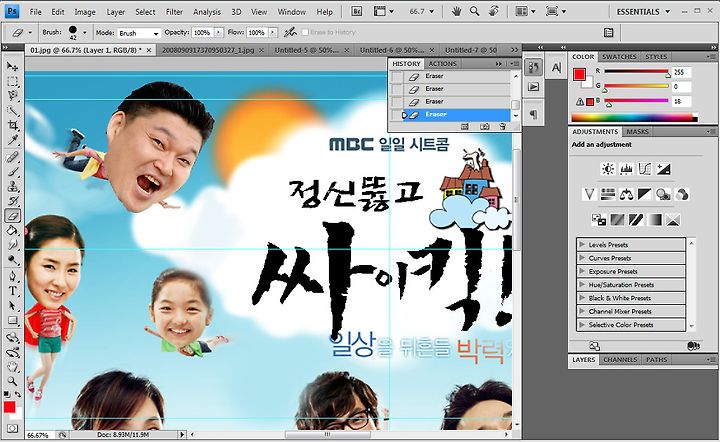Select the Hand tool in toolbox
Image resolution: width=720 pixels, height=442 pixels.
point(12,367)
